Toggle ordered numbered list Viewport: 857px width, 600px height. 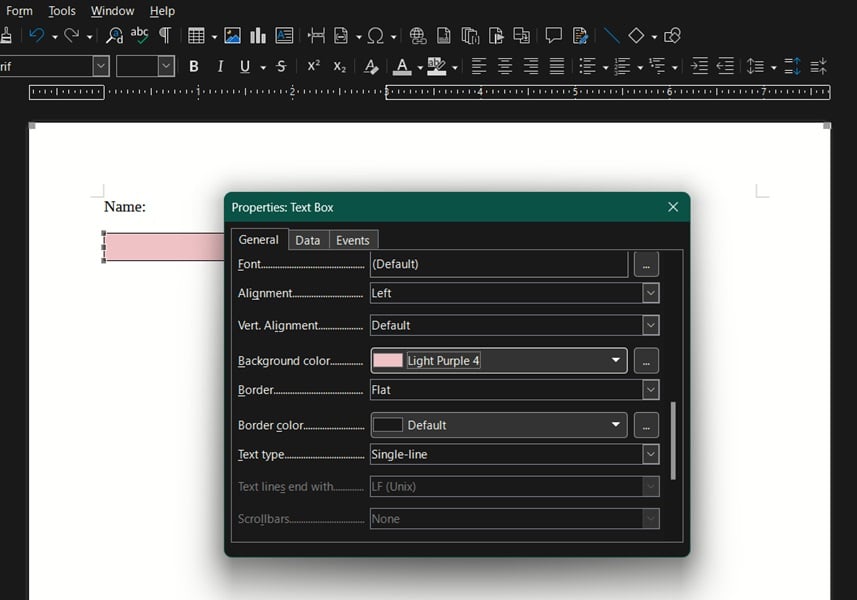click(x=623, y=67)
